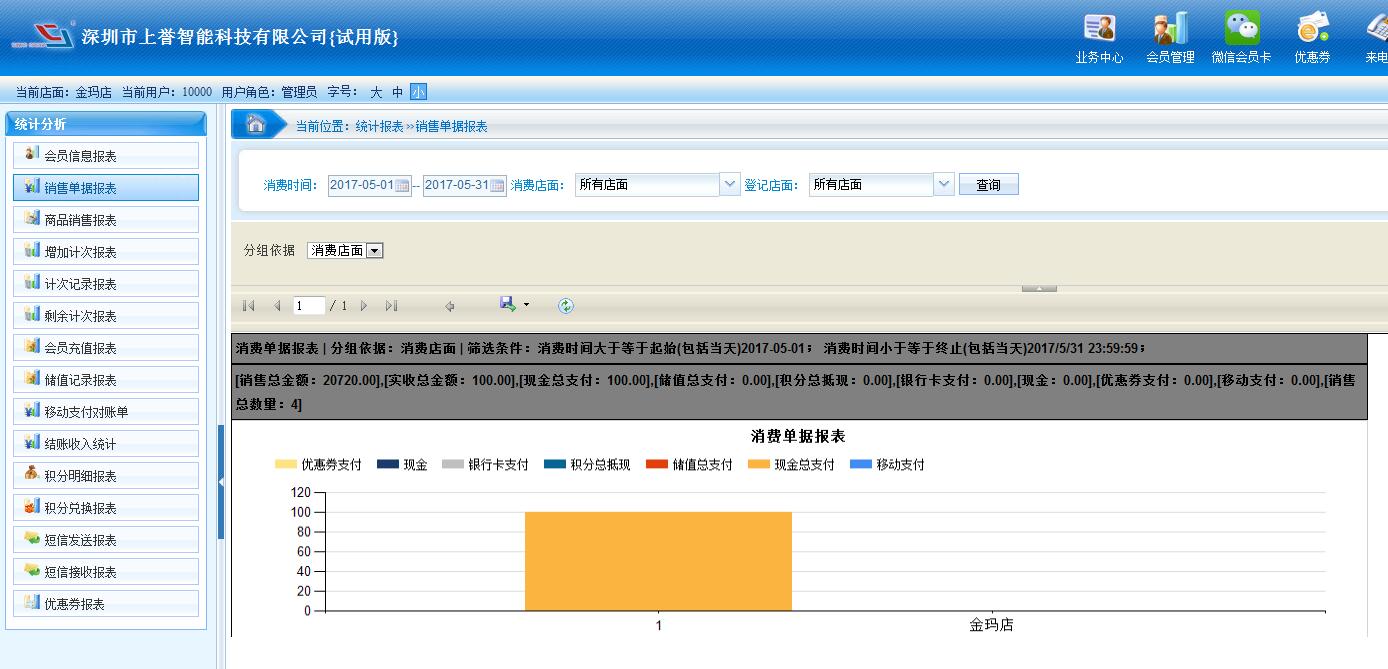The width and height of the screenshot is (1388, 669).
Task: Click the home icon in the breadcrumb bar
Action: click(256, 125)
